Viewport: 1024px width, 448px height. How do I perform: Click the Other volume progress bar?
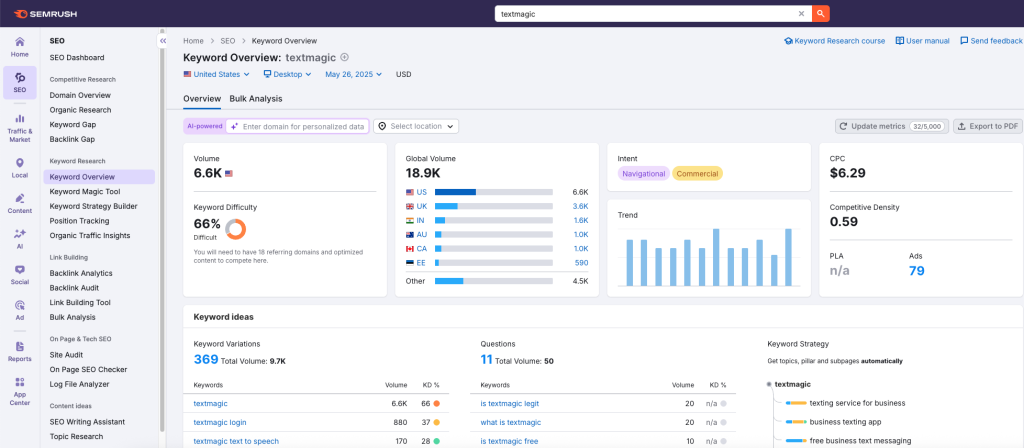(x=494, y=281)
